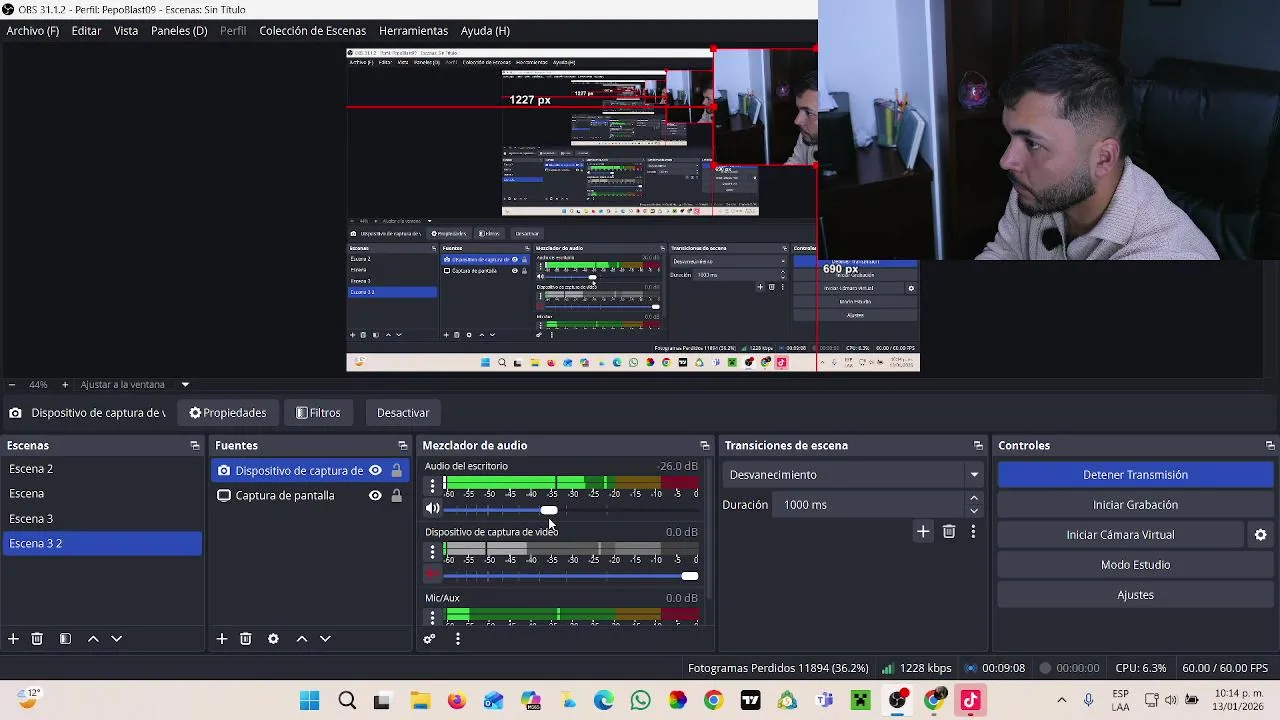Click Iniciar Cámara Virtual button

pos(1120,535)
